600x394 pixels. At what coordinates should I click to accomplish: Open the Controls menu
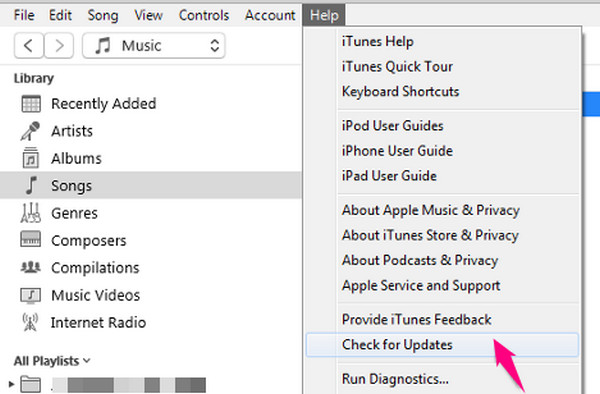(x=204, y=15)
